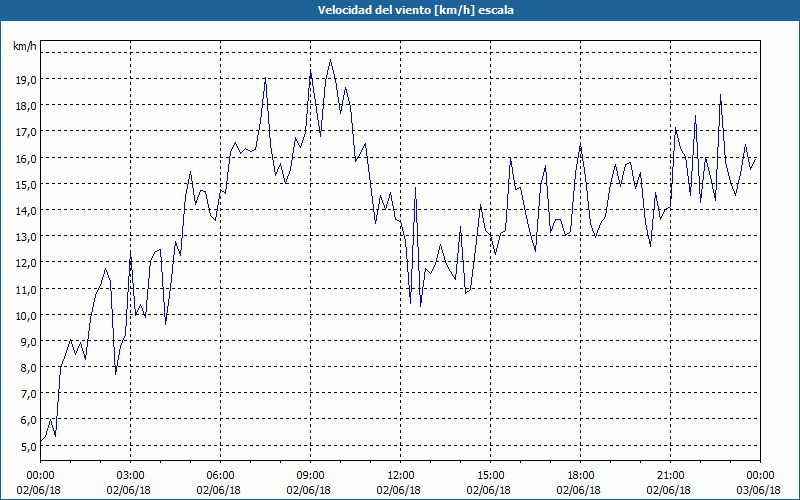Click the '21:00' time axis label
Screen dimensions: 800x500
click(x=670, y=476)
